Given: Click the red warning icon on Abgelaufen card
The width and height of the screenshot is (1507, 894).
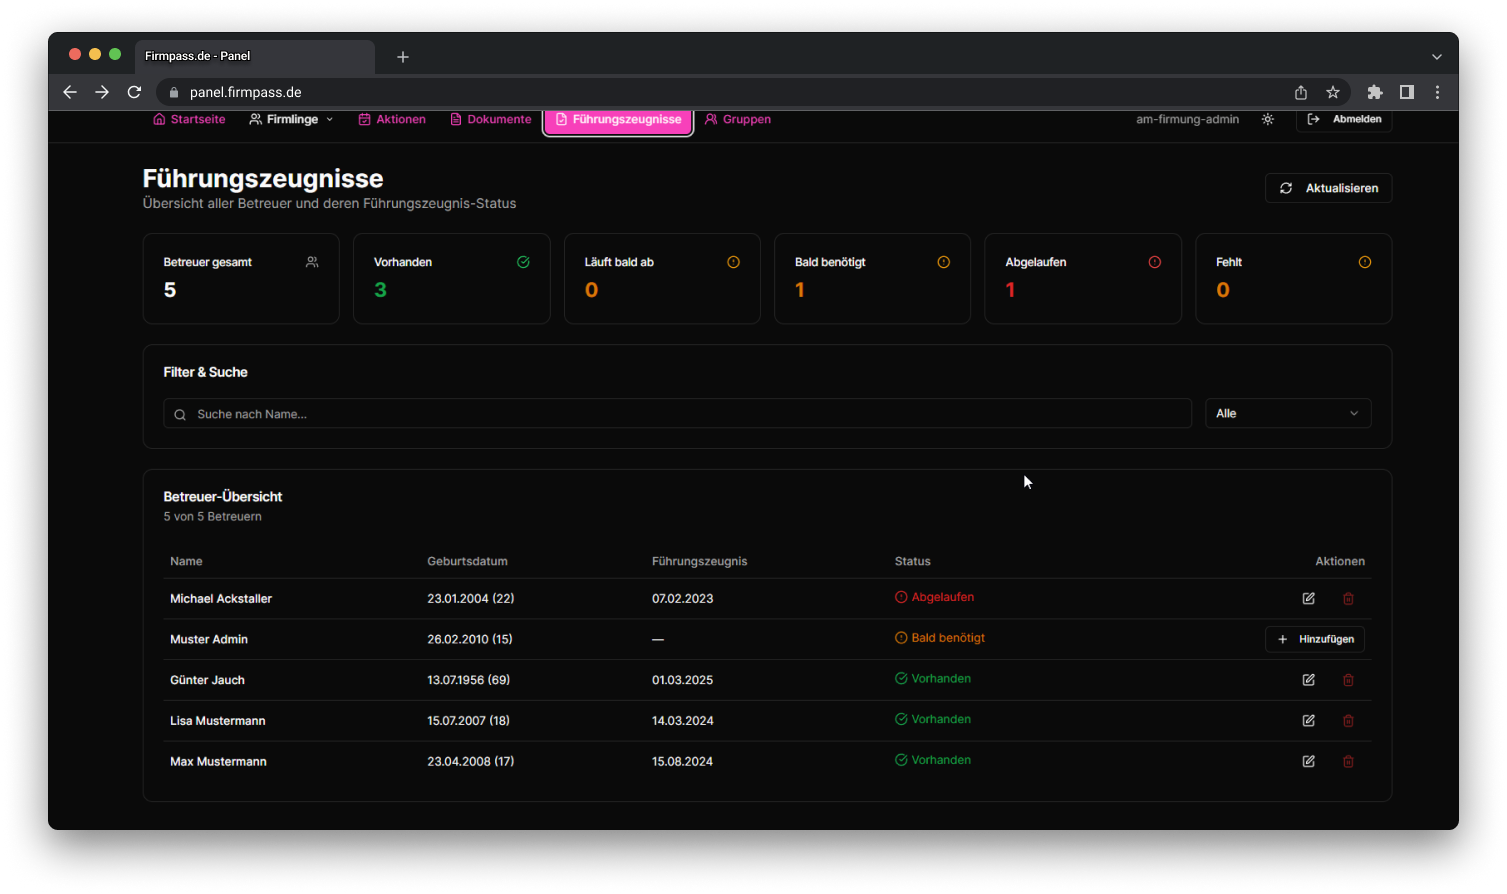Looking at the screenshot, I should point(1155,261).
